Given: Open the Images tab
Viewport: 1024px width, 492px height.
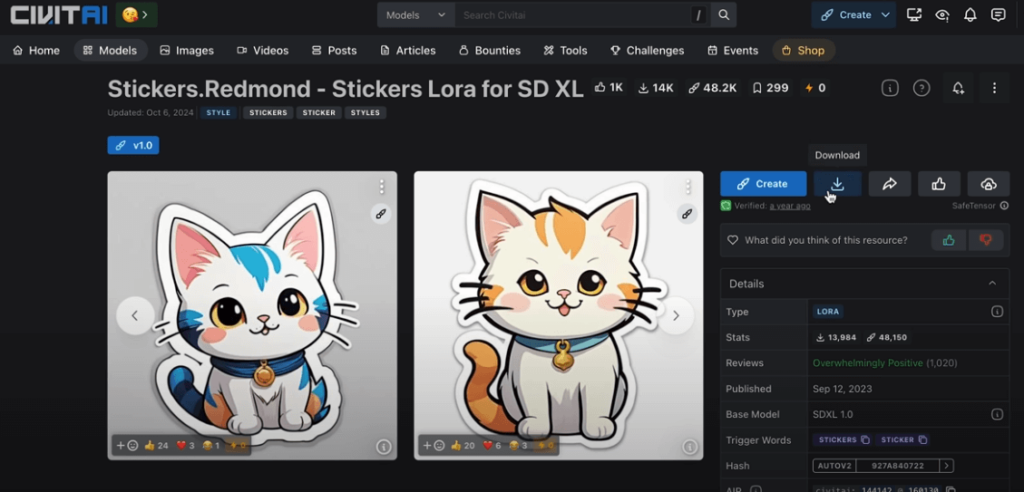Looking at the screenshot, I should [185, 50].
